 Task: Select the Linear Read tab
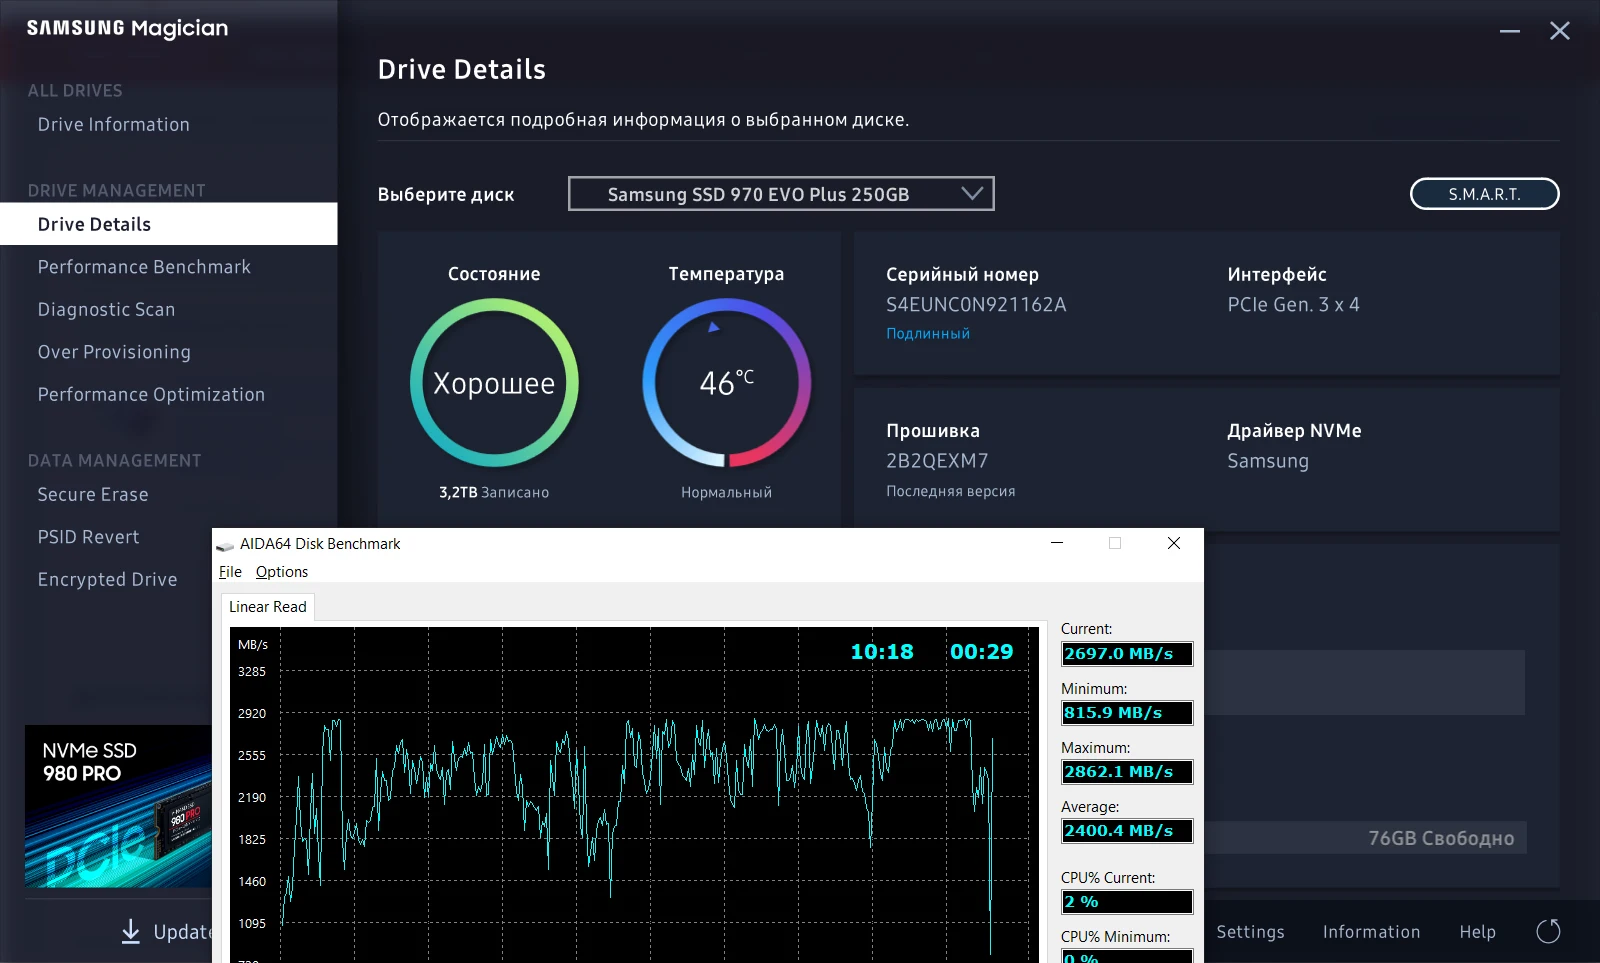click(x=268, y=607)
